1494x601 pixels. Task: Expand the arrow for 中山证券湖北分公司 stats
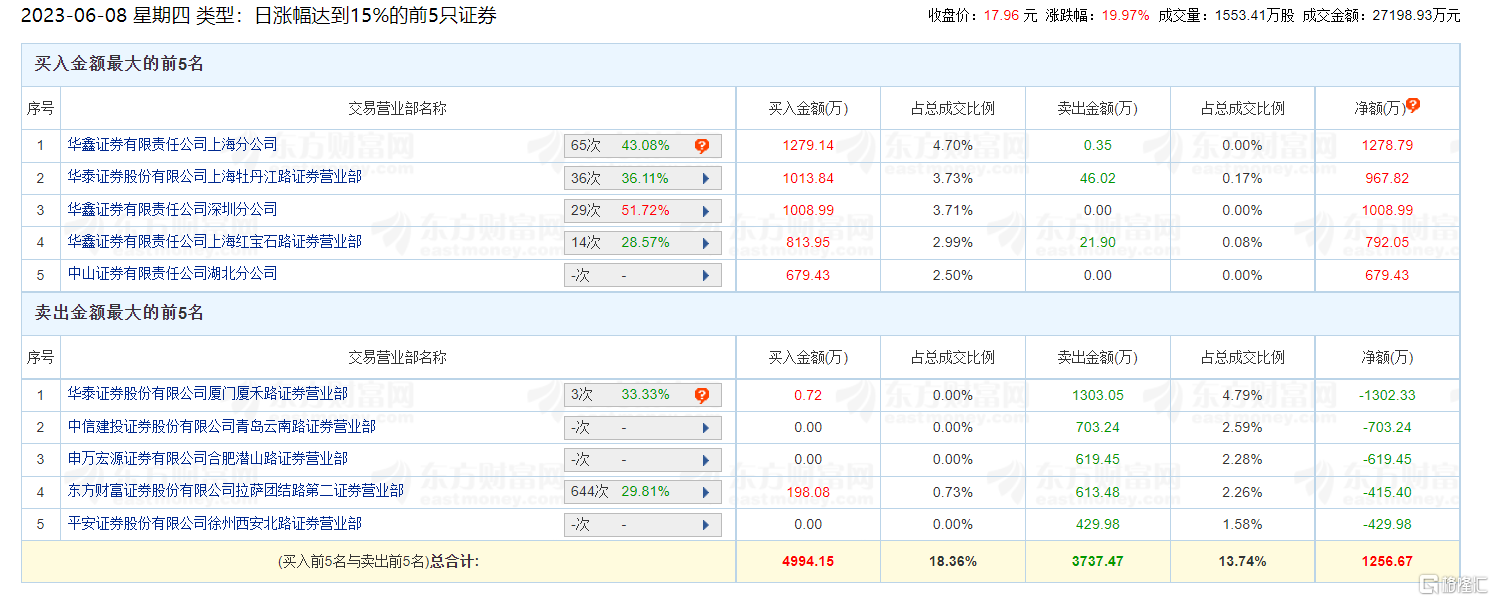click(706, 275)
